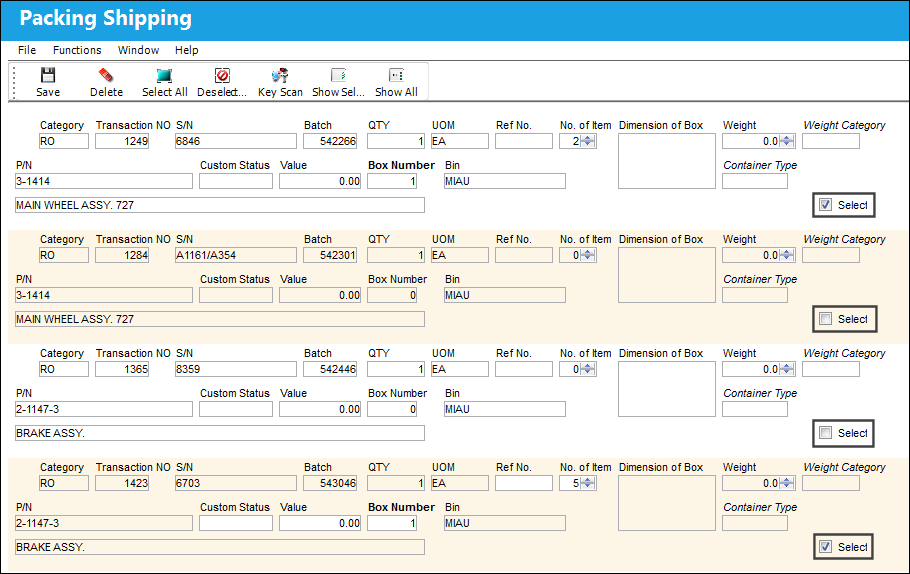
Task: Adjust Weight spinner for transaction 1423
Action: (787, 483)
